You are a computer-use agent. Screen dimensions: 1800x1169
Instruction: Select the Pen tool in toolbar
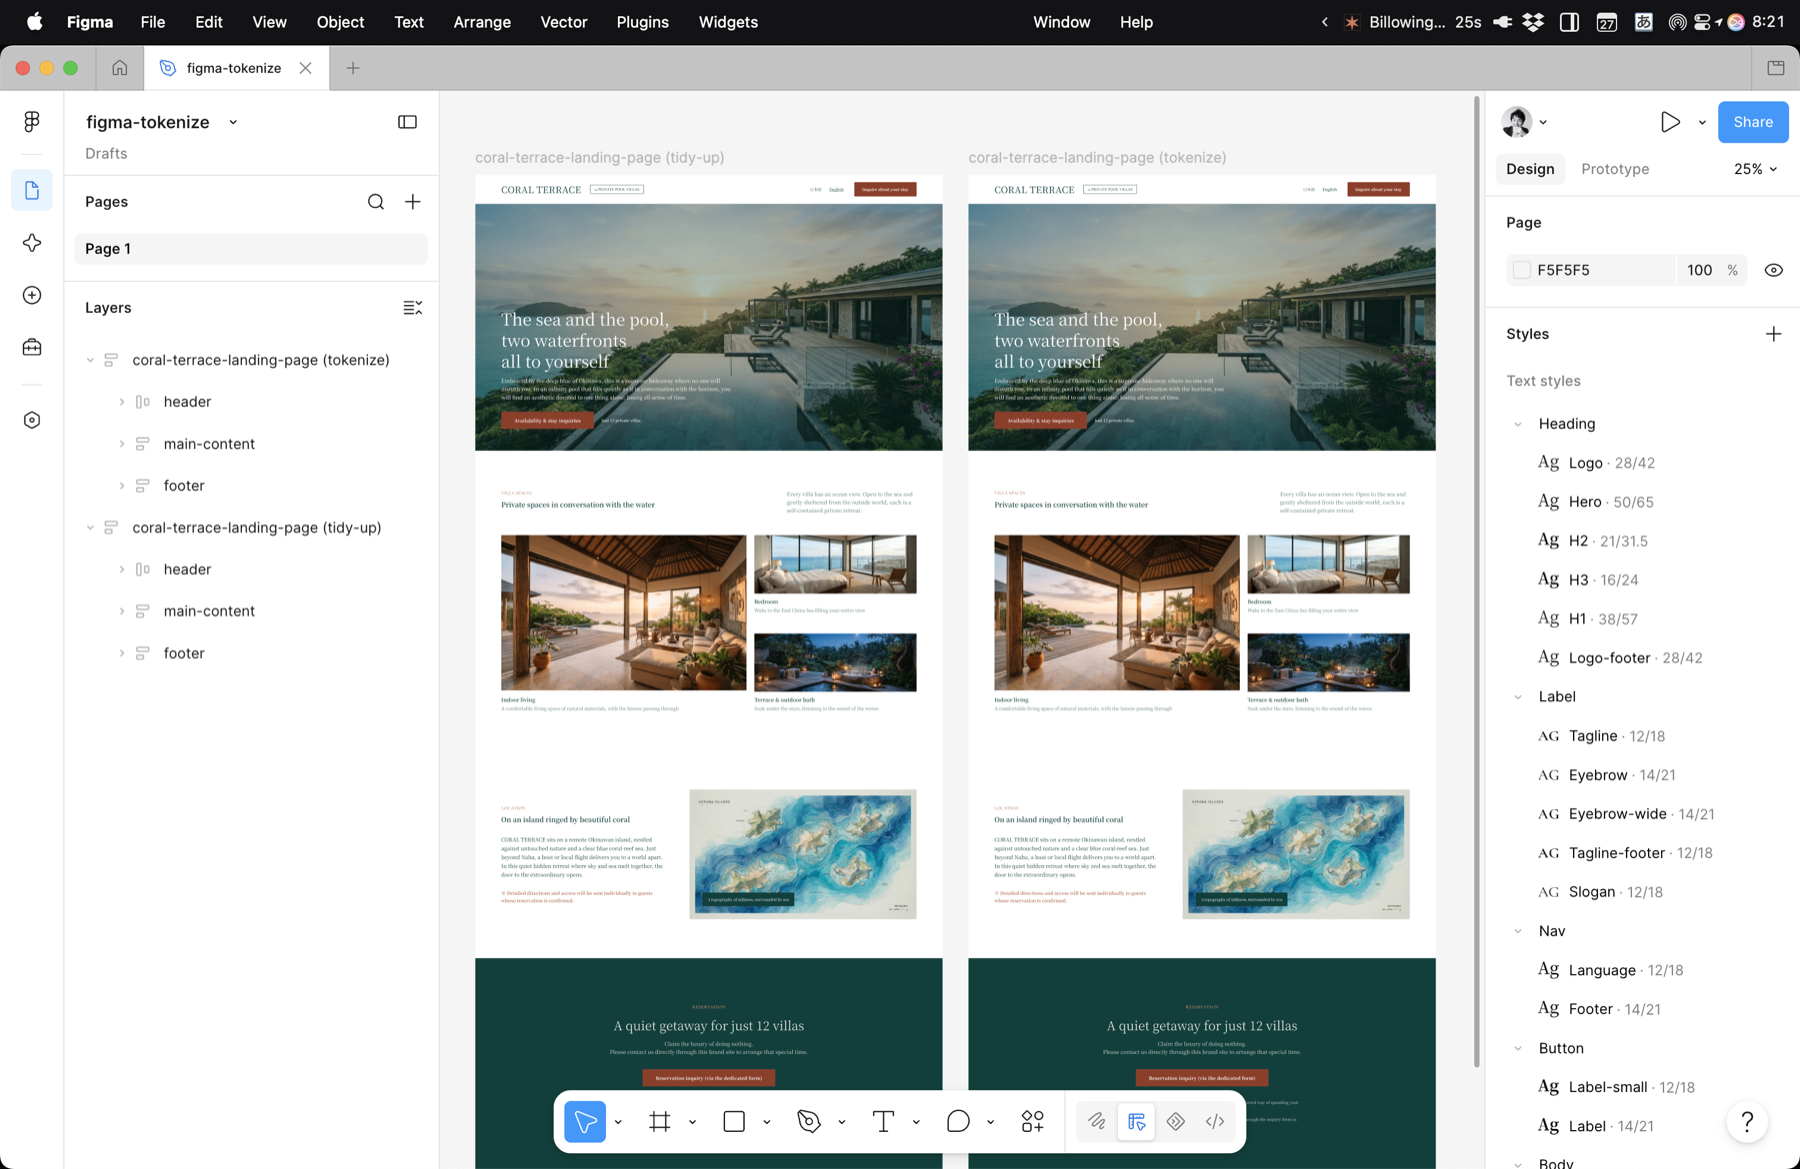point(809,1122)
